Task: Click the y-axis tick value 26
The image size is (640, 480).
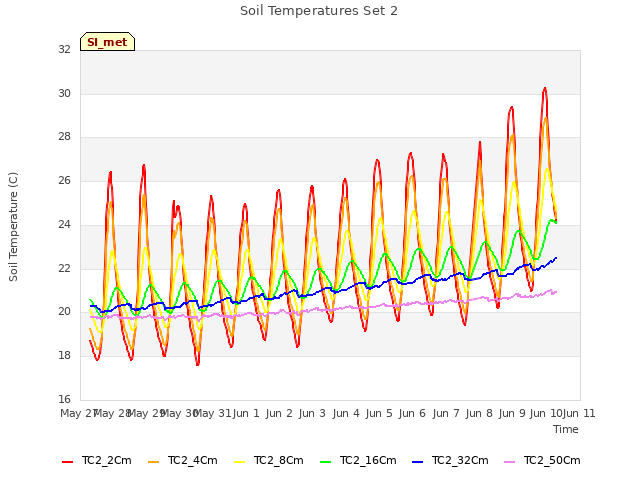Action: click(64, 180)
